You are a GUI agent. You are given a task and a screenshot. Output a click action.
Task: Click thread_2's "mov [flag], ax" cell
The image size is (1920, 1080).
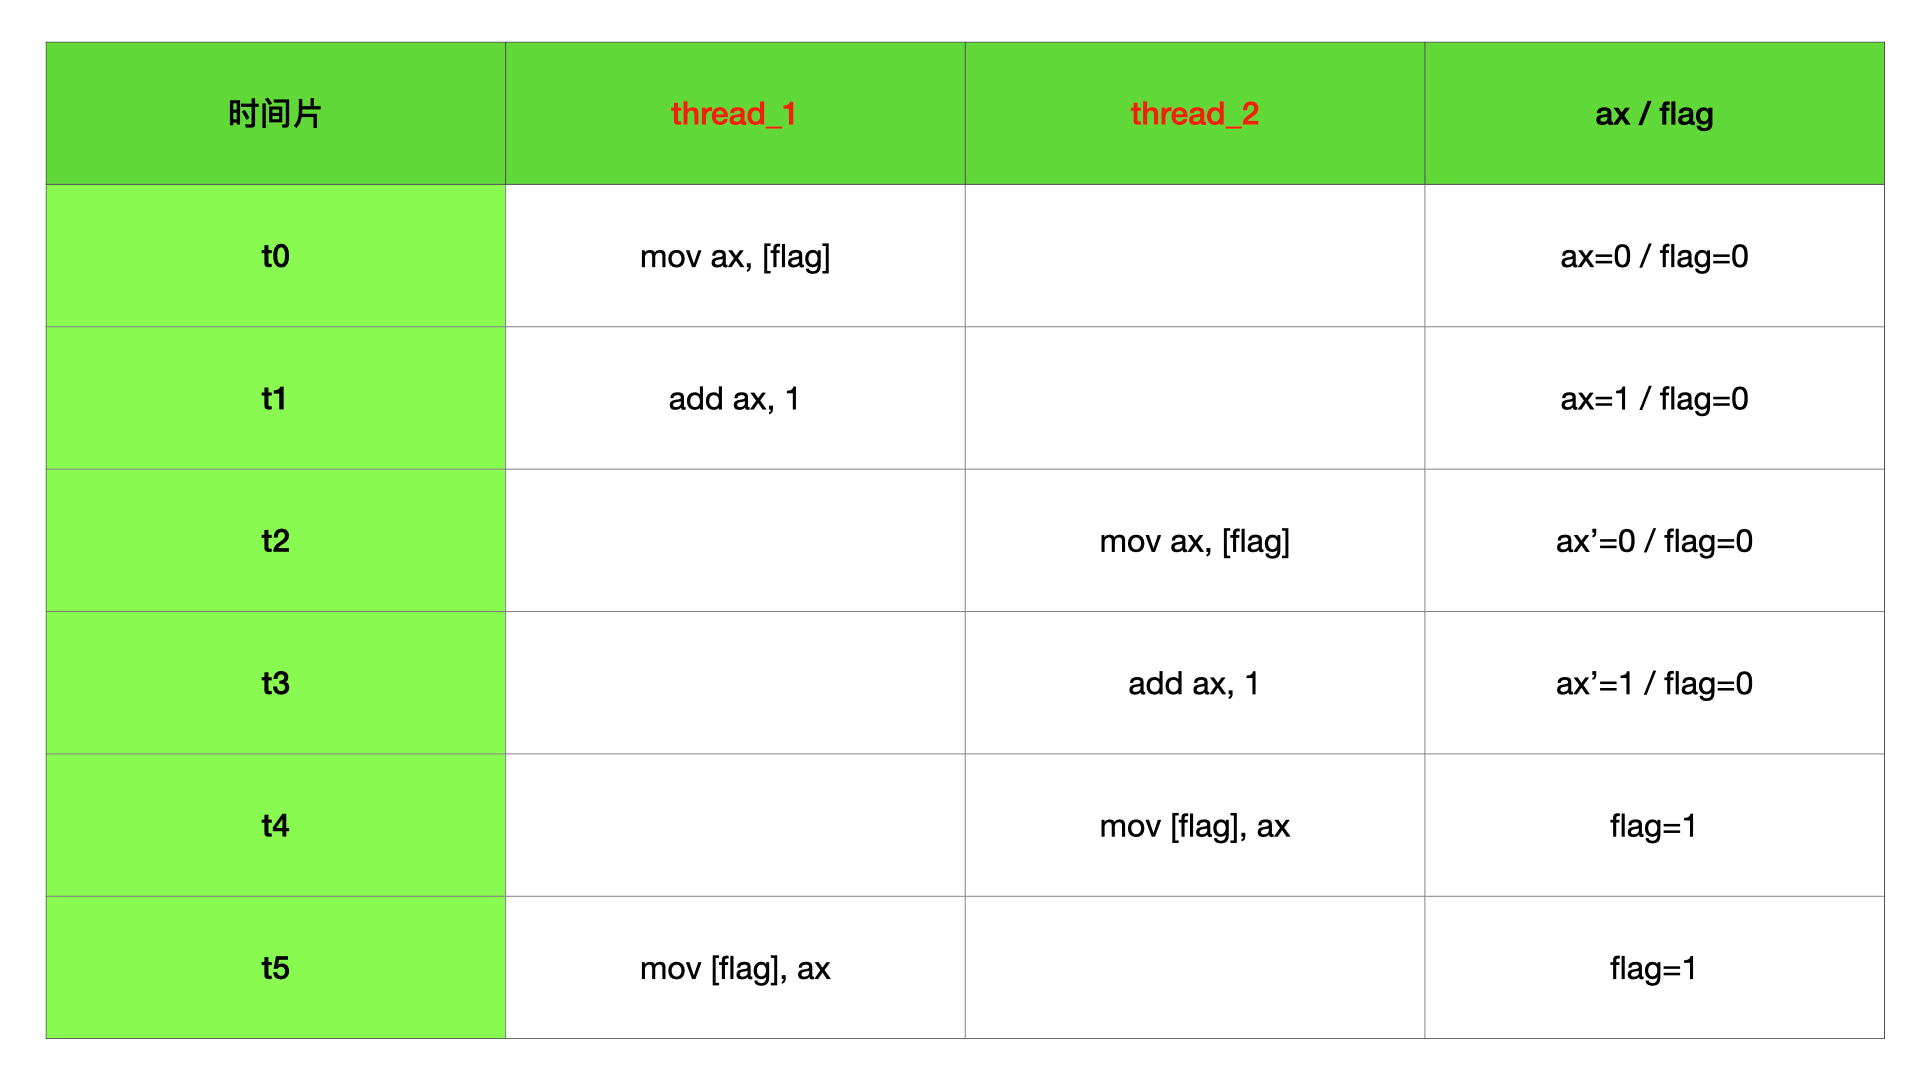(x=1194, y=826)
